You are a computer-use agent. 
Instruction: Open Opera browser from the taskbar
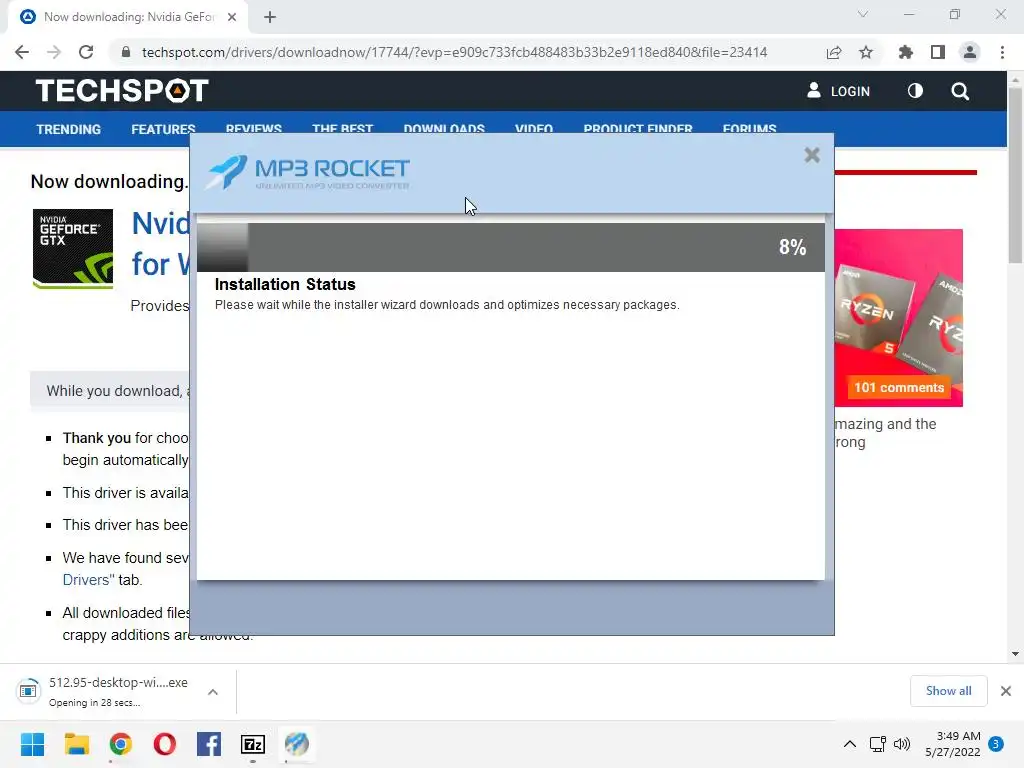165,744
